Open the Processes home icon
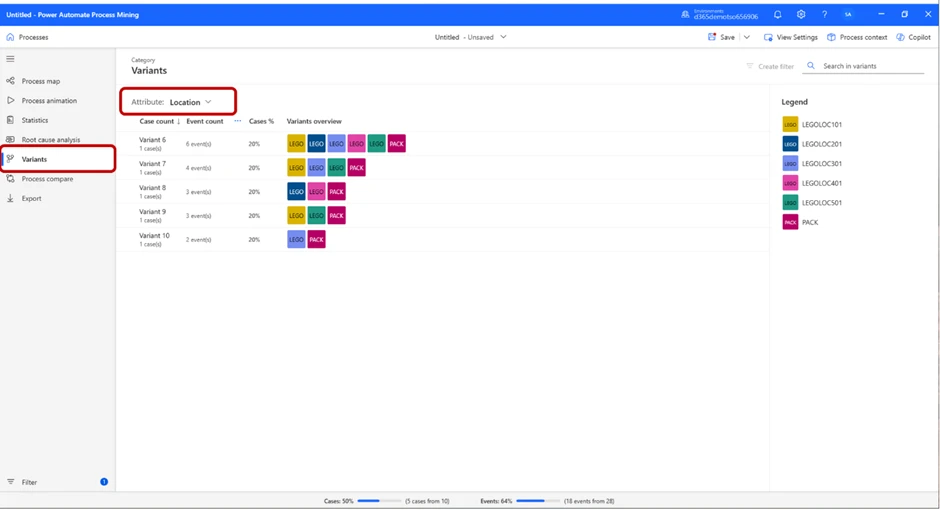Viewport: 940px width, 510px height. (x=10, y=37)
